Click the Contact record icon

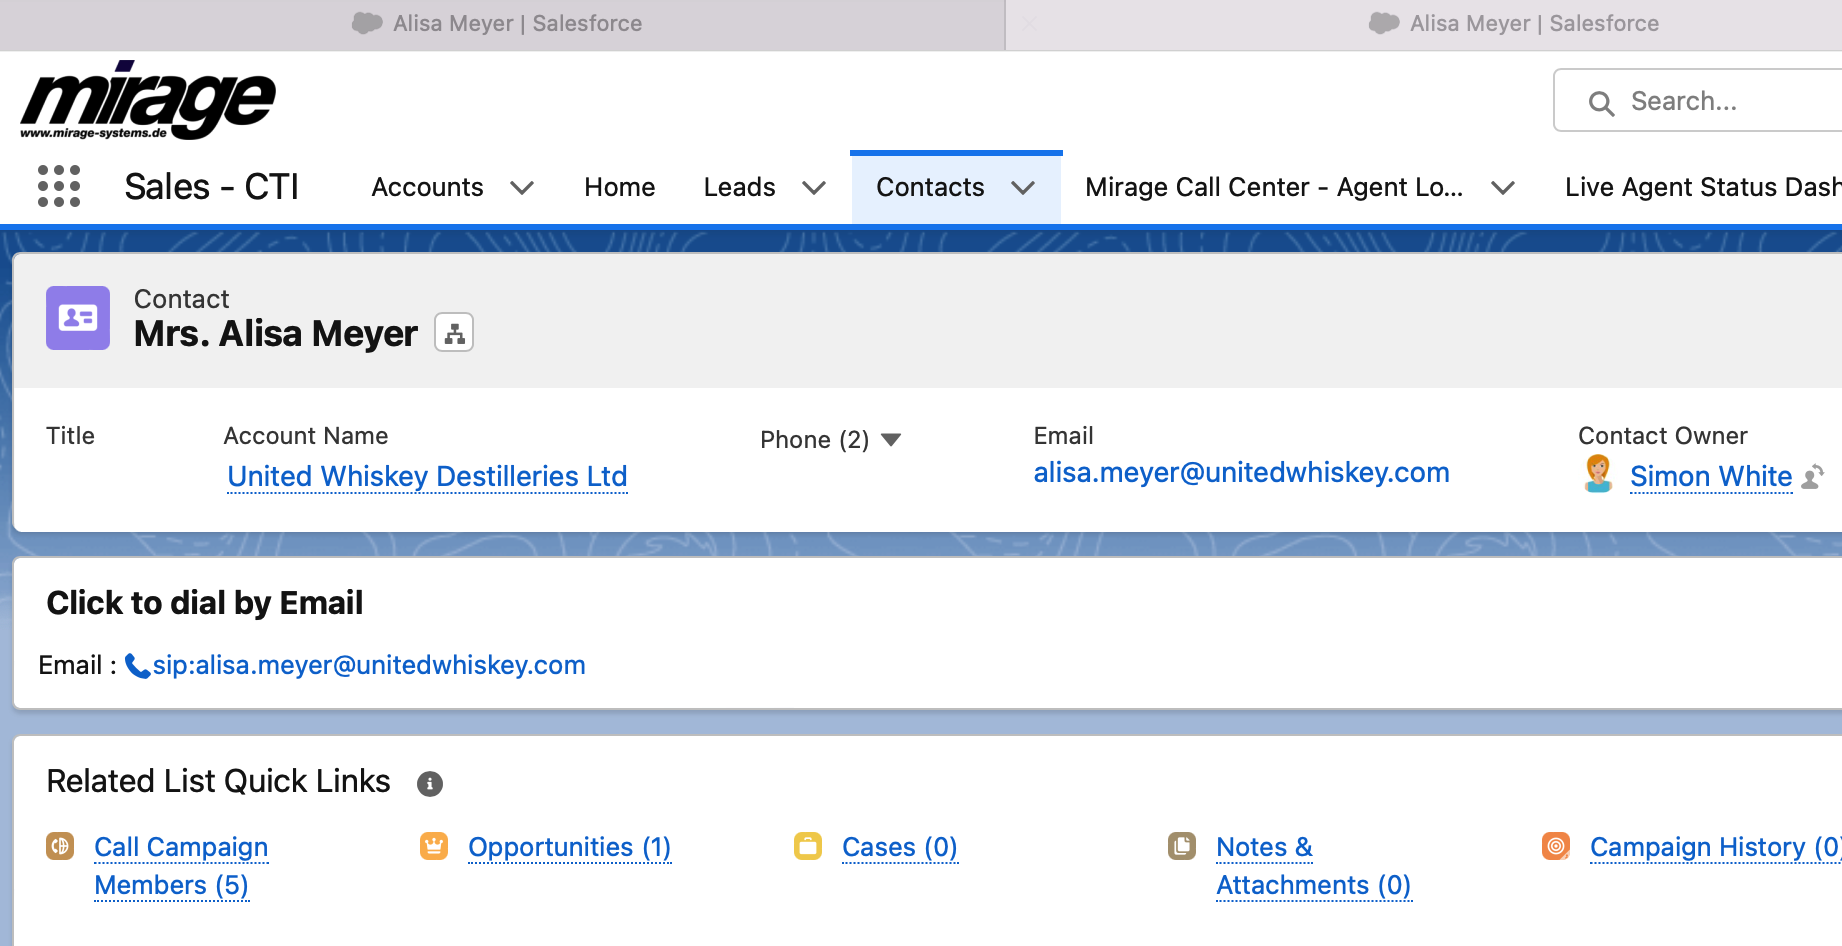78,318
